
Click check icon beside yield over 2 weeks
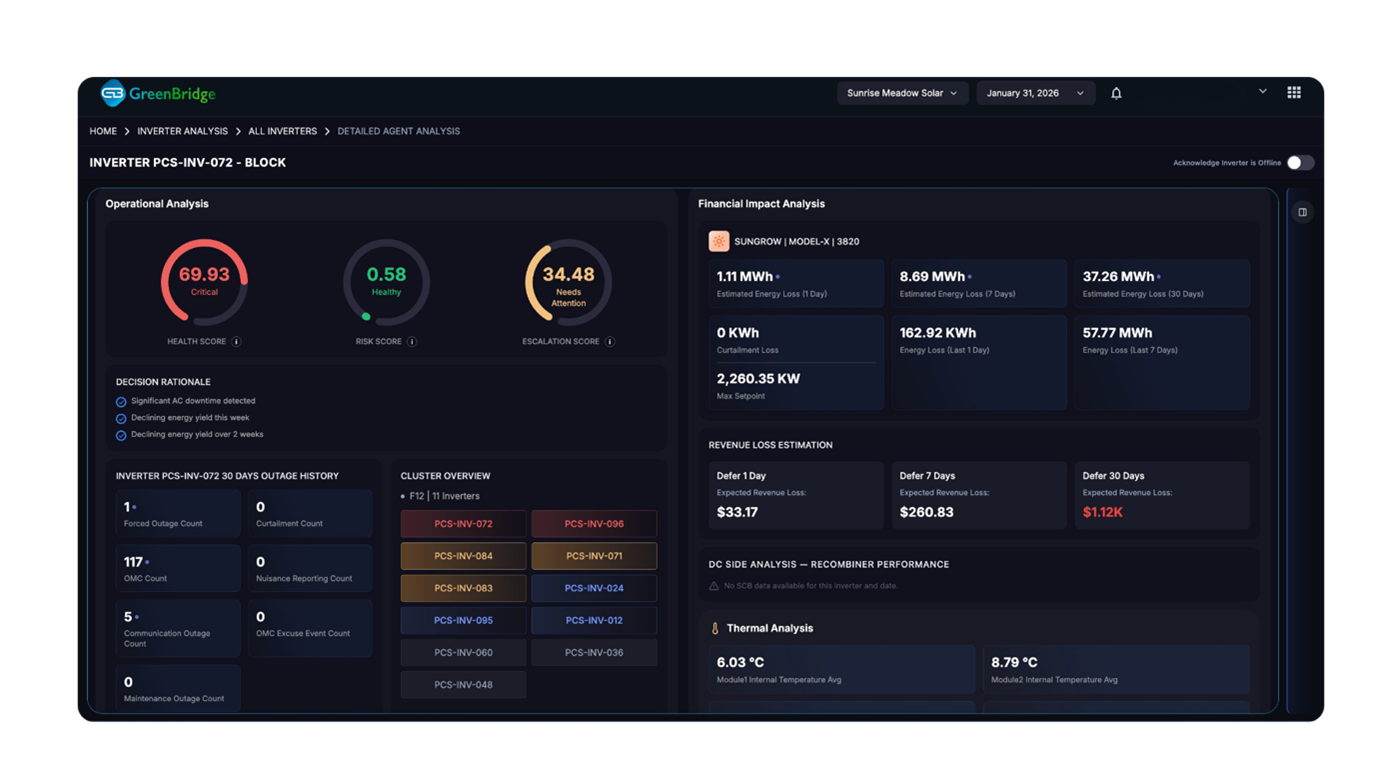click(121, 436)
